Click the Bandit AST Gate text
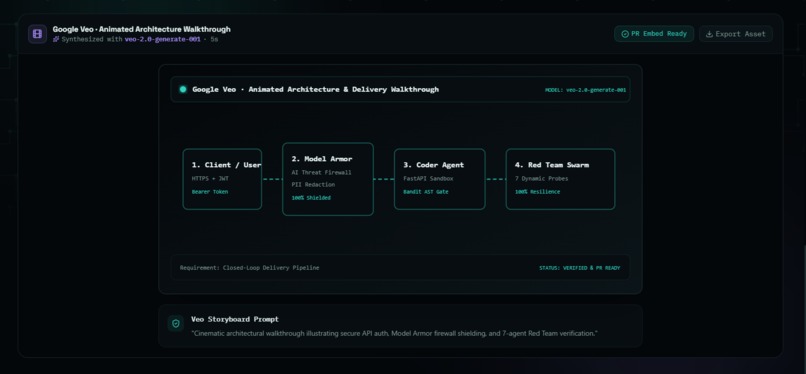 point(426,192)
